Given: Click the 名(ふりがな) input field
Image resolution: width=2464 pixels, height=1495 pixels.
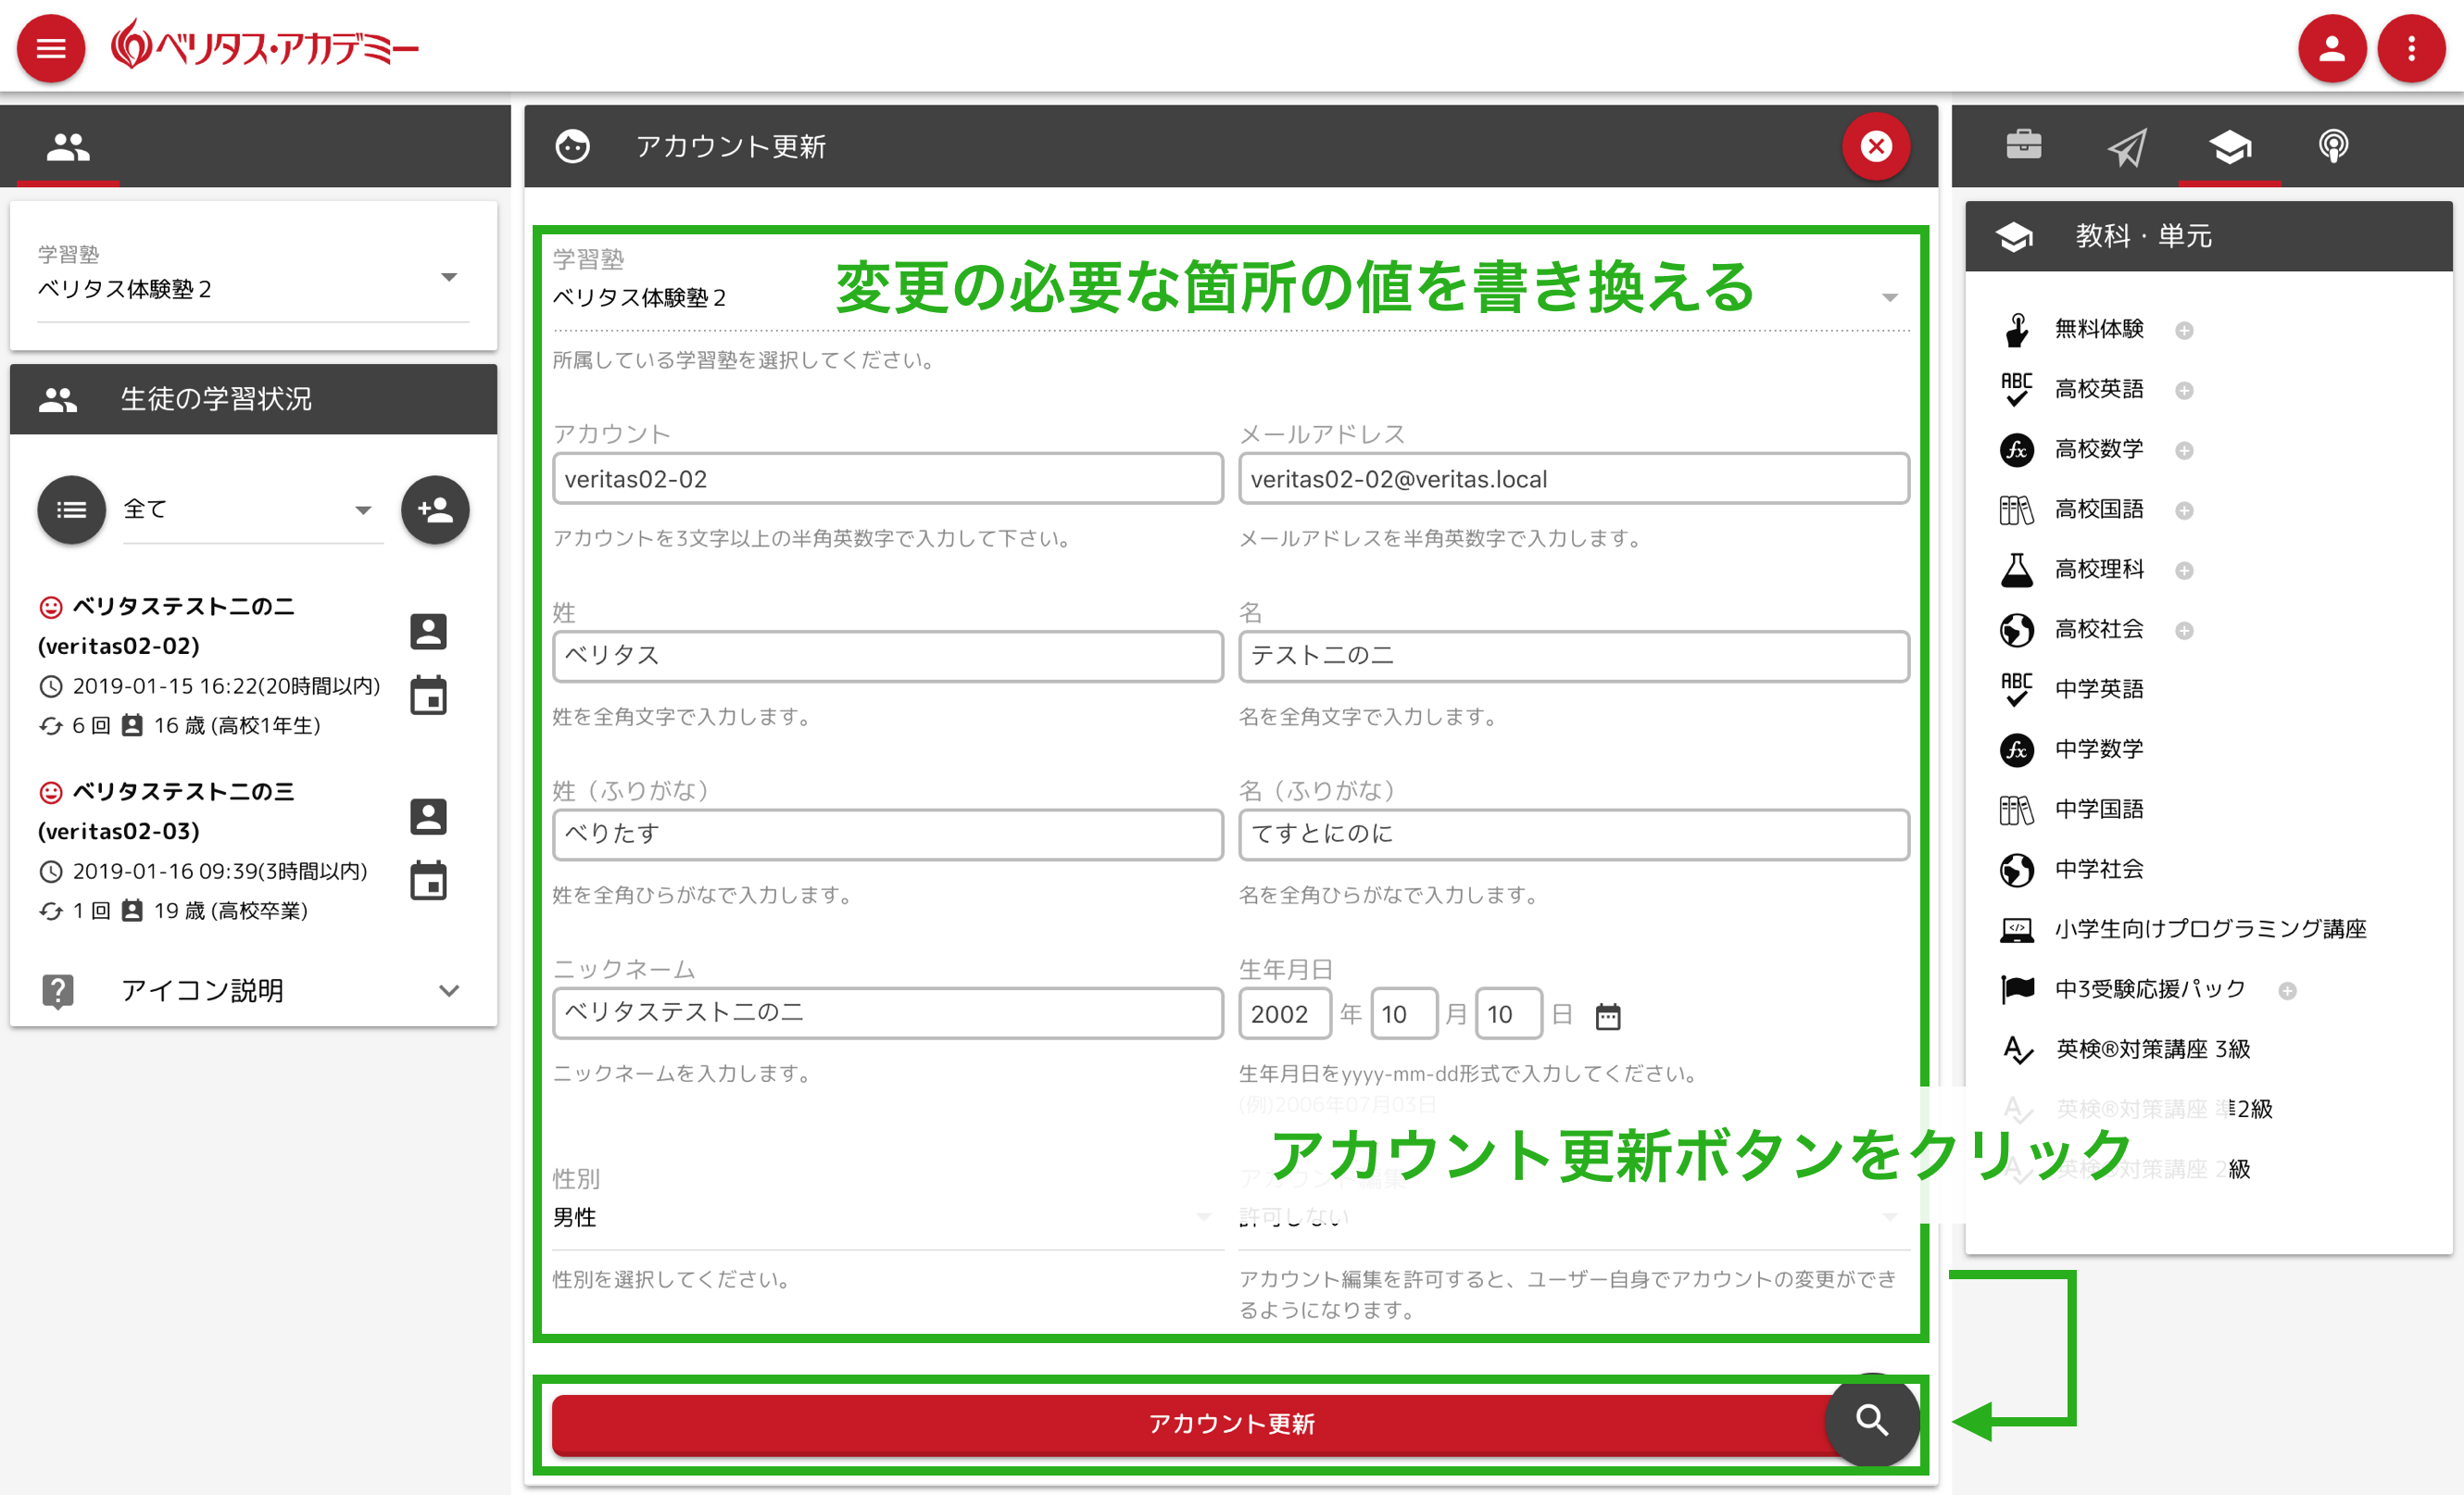Looking at the screenshot, I should click(x=1573, y=834).
